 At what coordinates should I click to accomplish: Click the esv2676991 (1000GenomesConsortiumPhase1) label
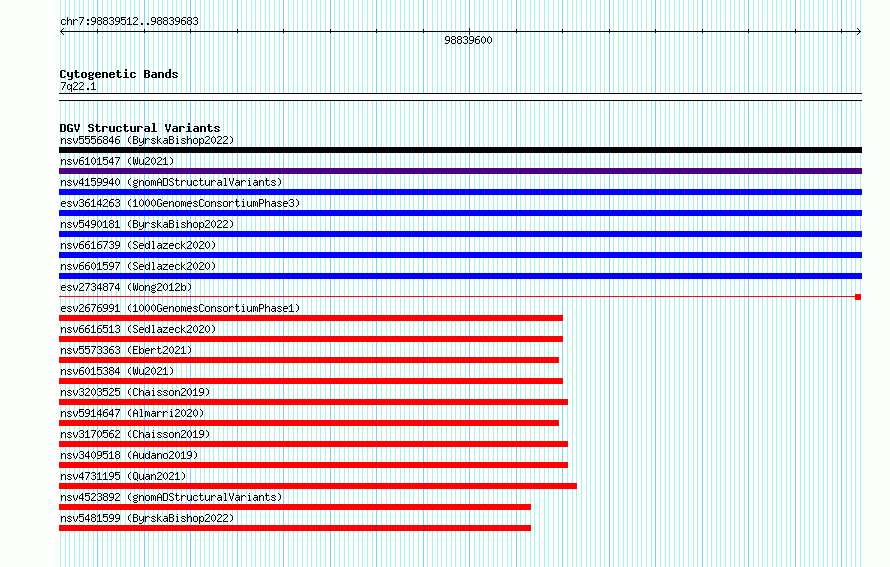(x=180, y=308)
